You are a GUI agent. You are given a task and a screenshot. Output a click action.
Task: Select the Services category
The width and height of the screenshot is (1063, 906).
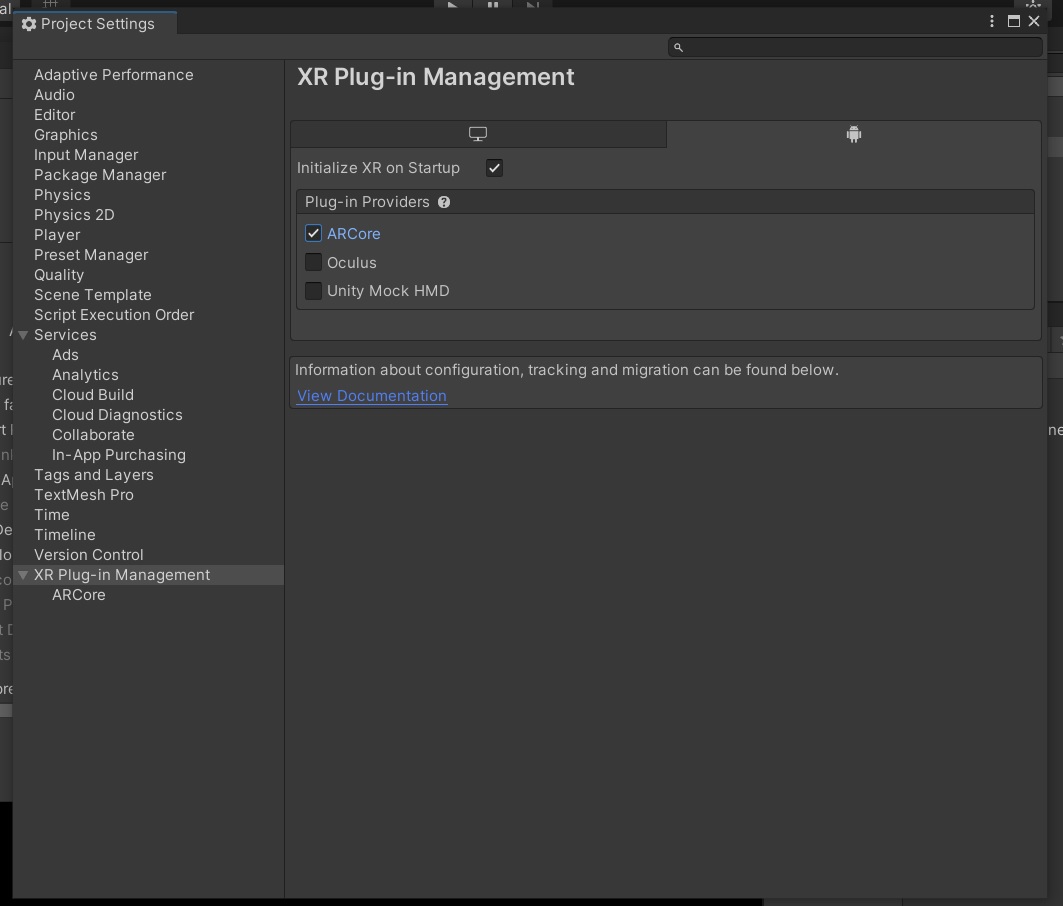tap(65, 335)
